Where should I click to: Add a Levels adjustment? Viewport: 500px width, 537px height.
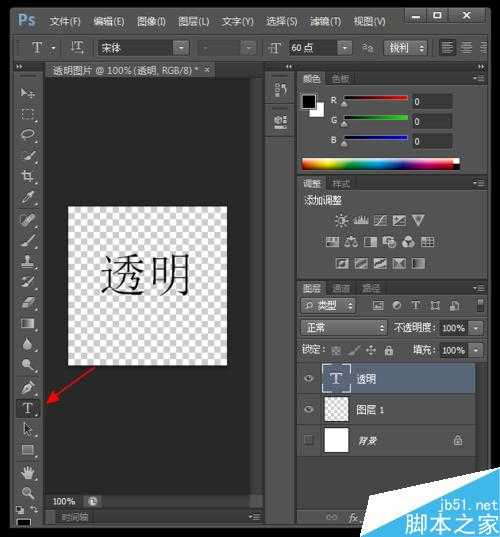tap(361, 220)
